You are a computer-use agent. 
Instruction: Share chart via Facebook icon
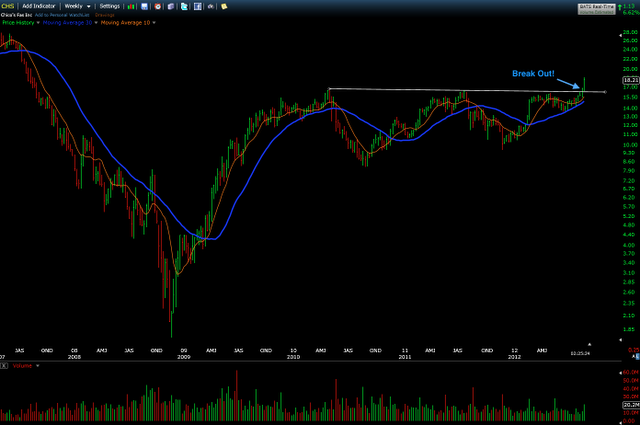[198, 7]
